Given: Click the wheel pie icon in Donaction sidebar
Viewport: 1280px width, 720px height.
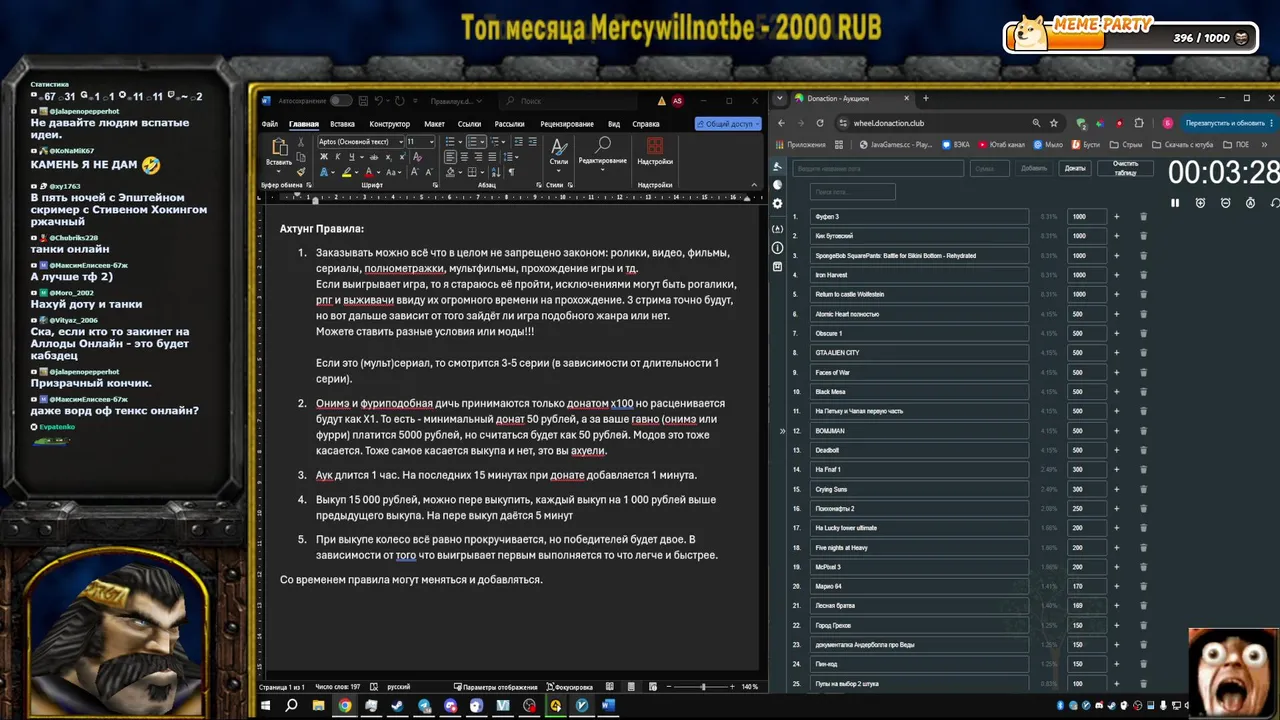Looking at the screenshot, I should point(777,185).
